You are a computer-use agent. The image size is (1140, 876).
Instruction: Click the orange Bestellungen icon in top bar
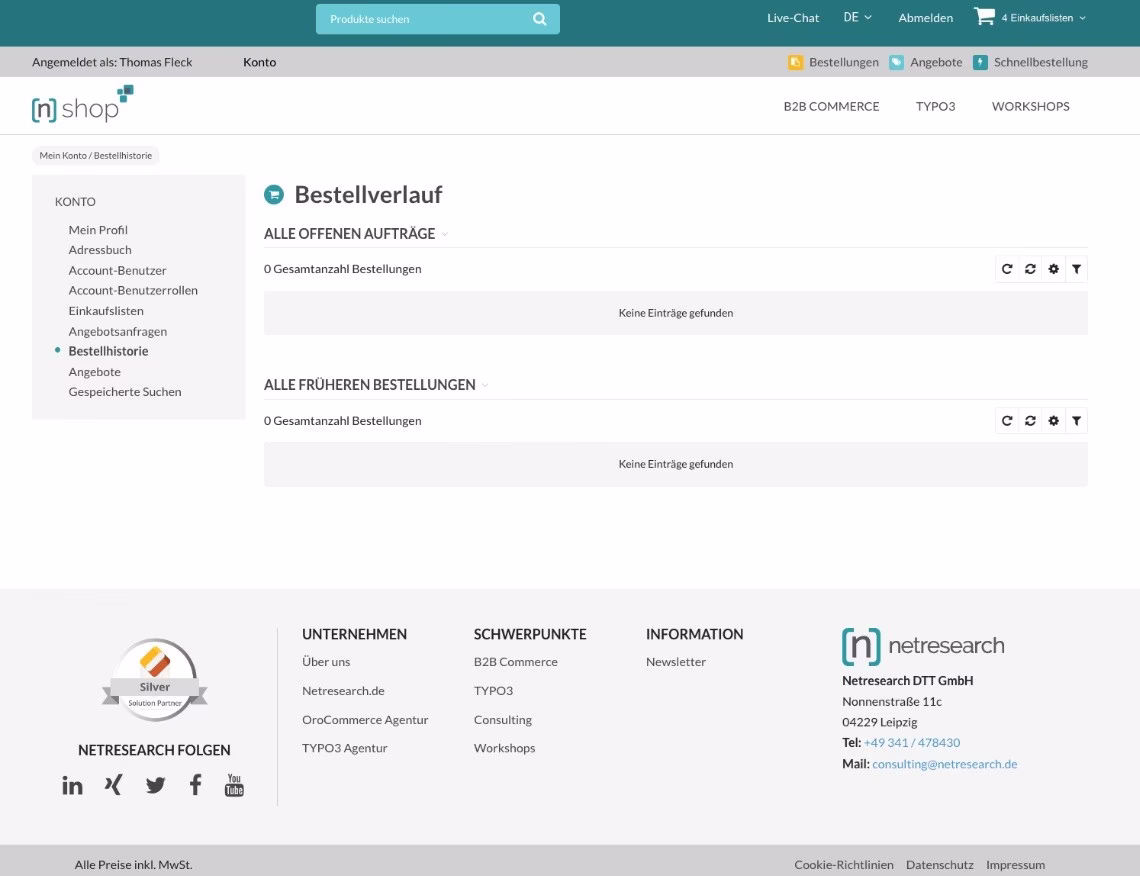[793, 62]
